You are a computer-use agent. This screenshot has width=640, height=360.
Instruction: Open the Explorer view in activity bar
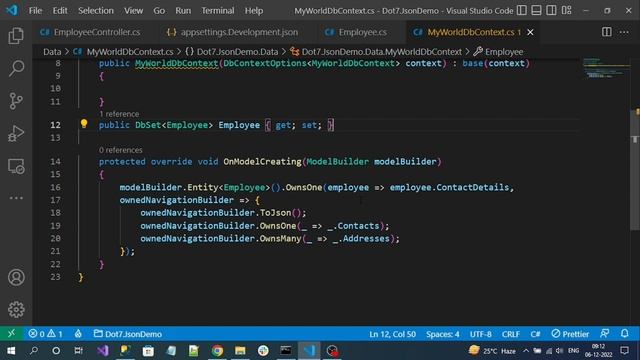click(x=16, y=36)
